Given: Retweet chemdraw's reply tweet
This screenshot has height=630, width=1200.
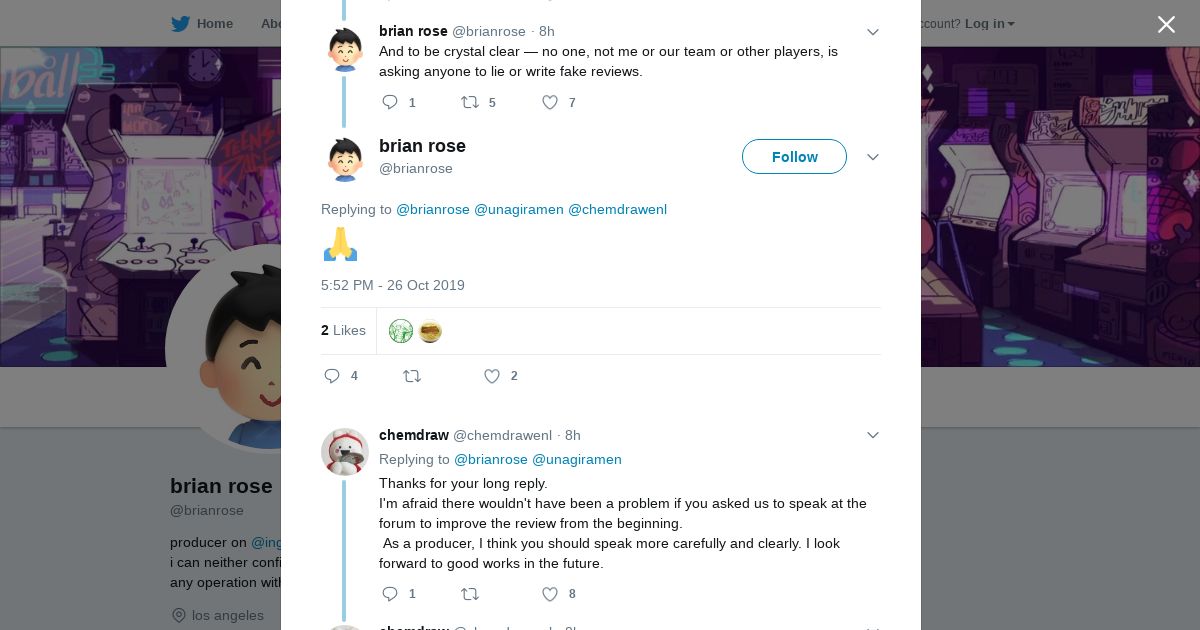Looking at the screenshot, I should click(470, 594).
